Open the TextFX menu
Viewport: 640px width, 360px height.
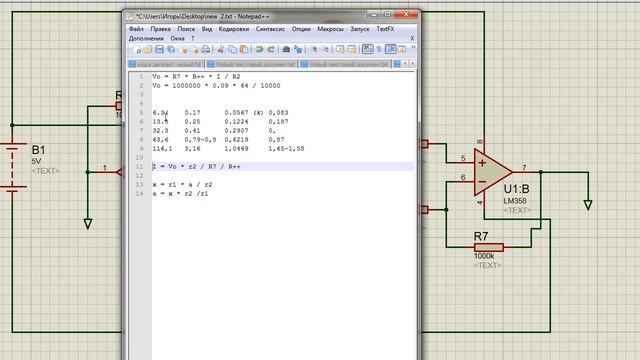click(x=385, y=29)
